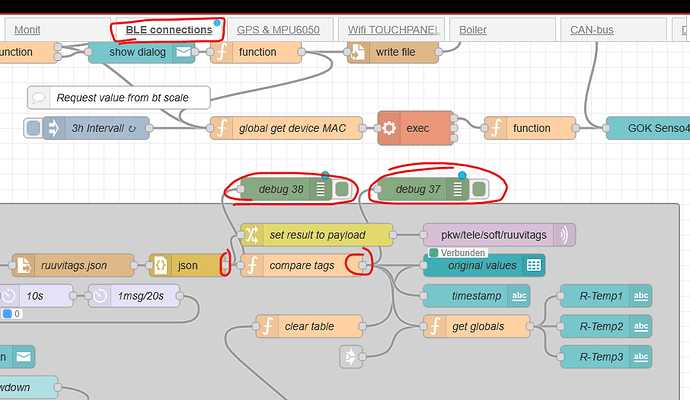Click the original values table icon
Screen dimensions: 690x400
[x=535, y=265]
